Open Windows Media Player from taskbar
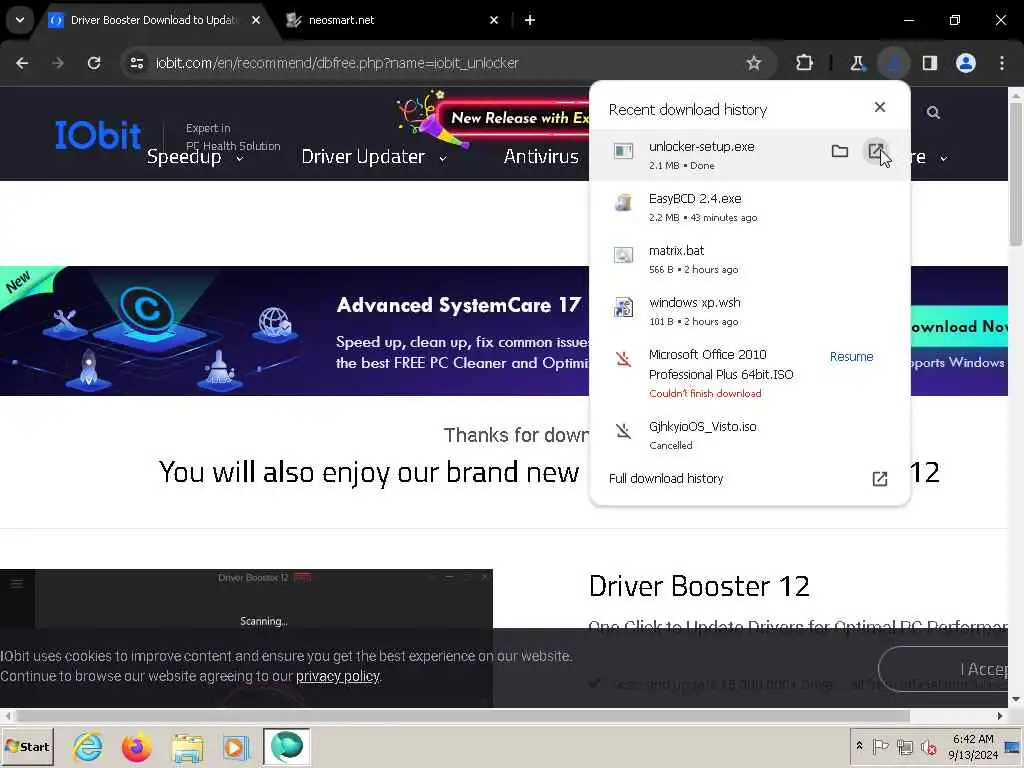The image size is (1024, 768). [236, 747]
